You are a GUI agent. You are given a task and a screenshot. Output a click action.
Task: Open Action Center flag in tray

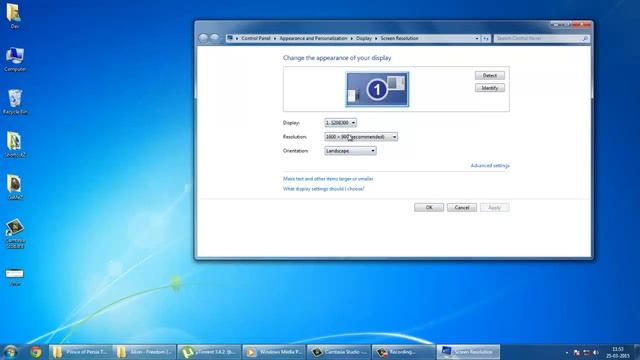coord(576,353)
